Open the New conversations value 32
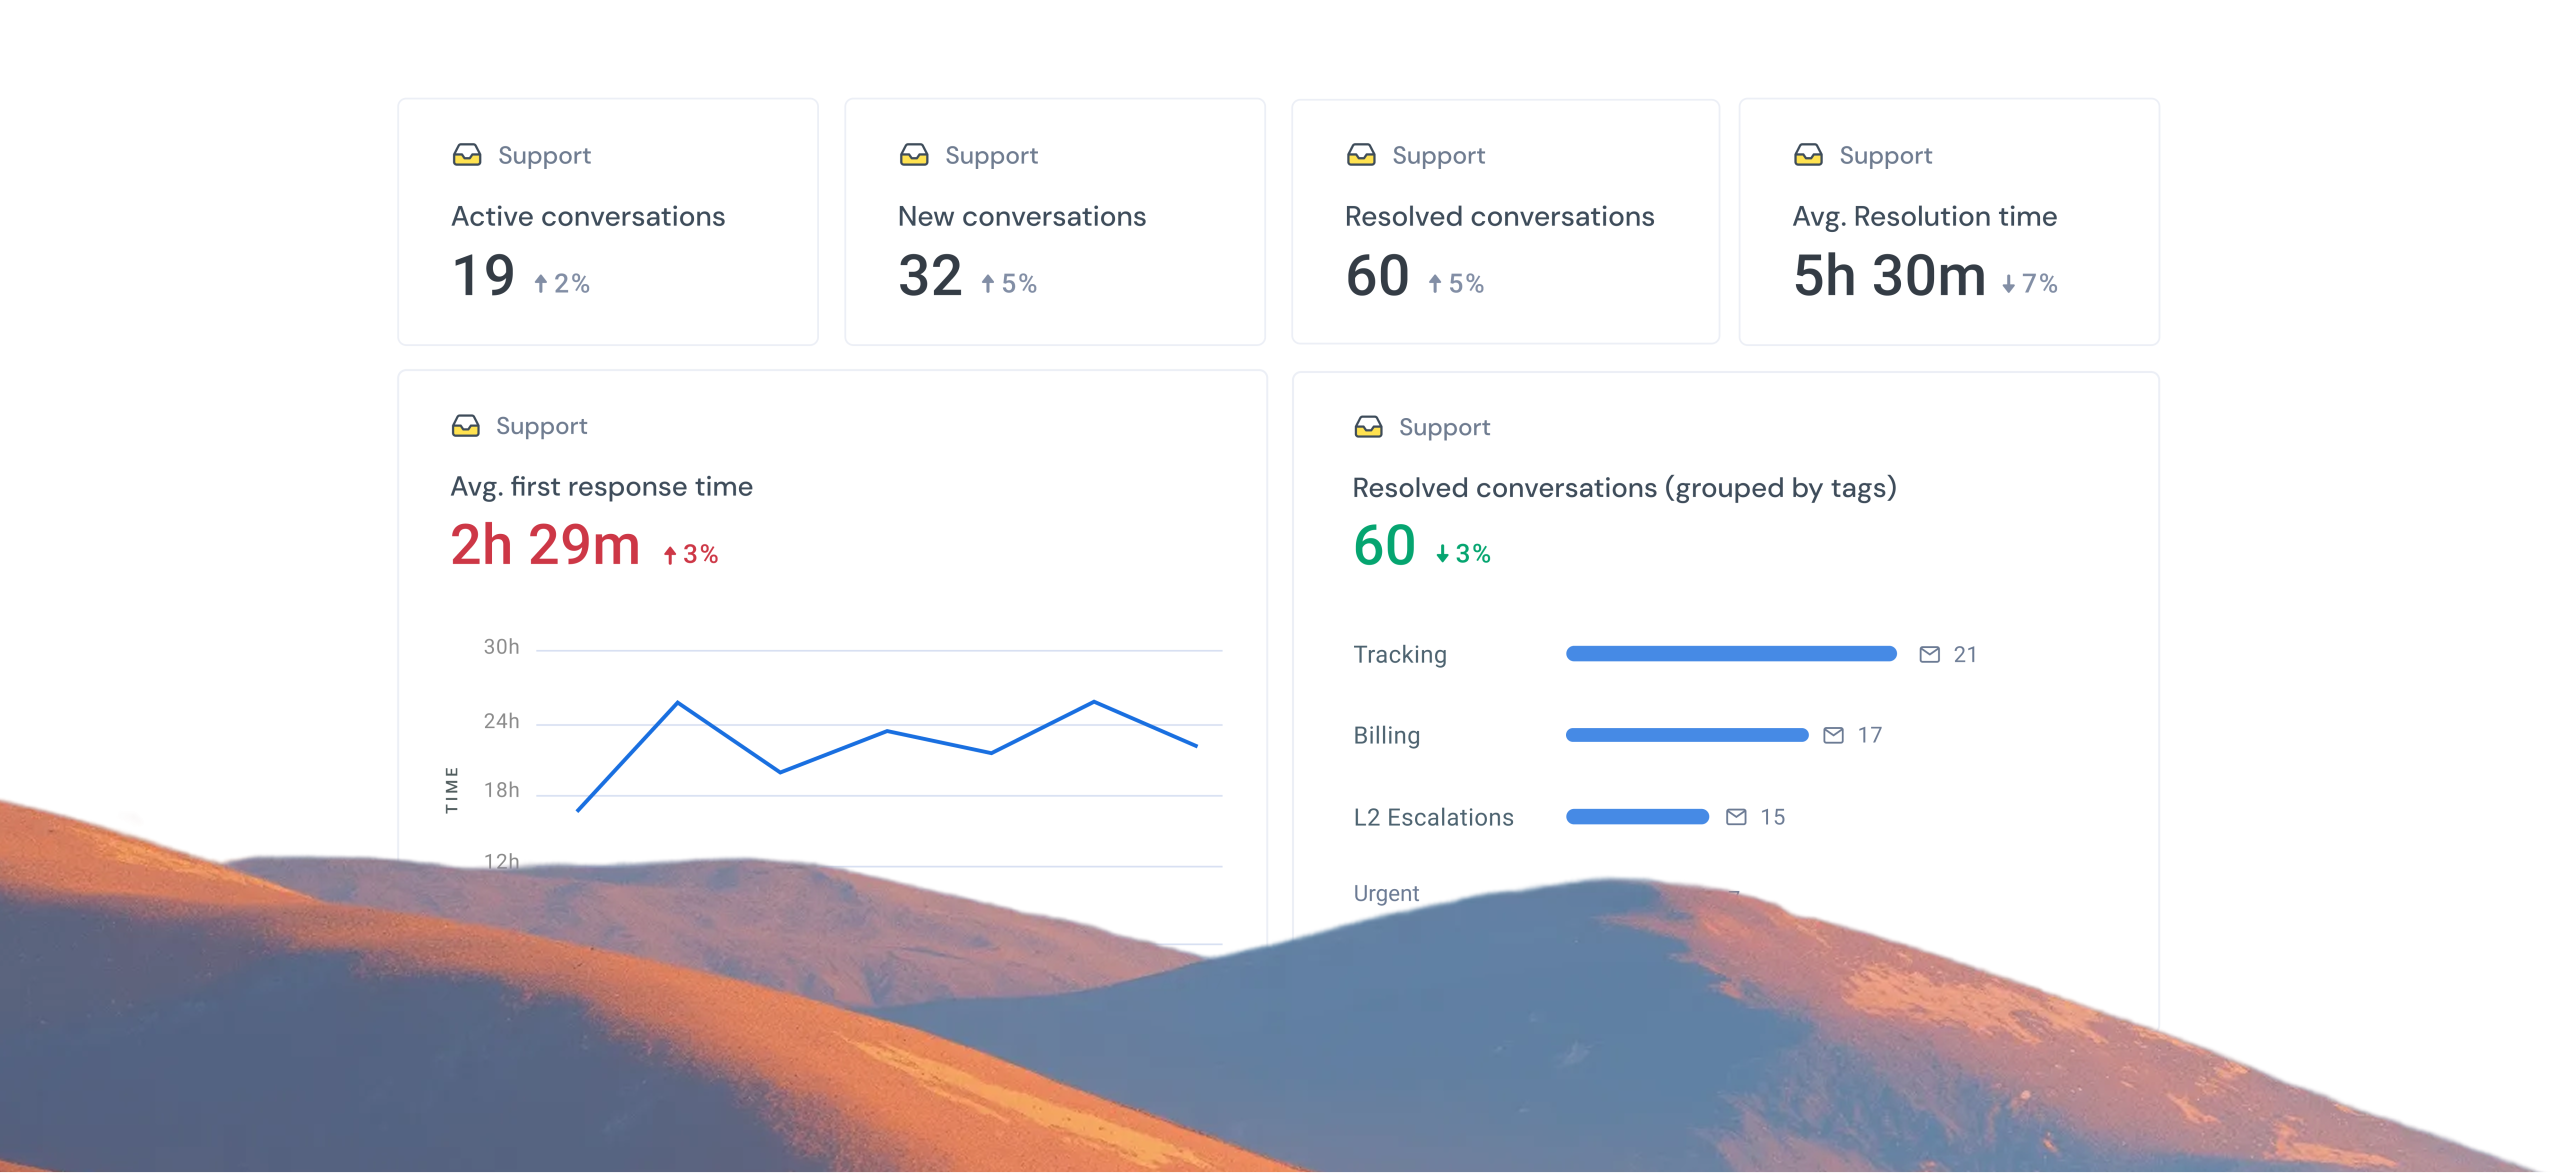 click(930, 276)
